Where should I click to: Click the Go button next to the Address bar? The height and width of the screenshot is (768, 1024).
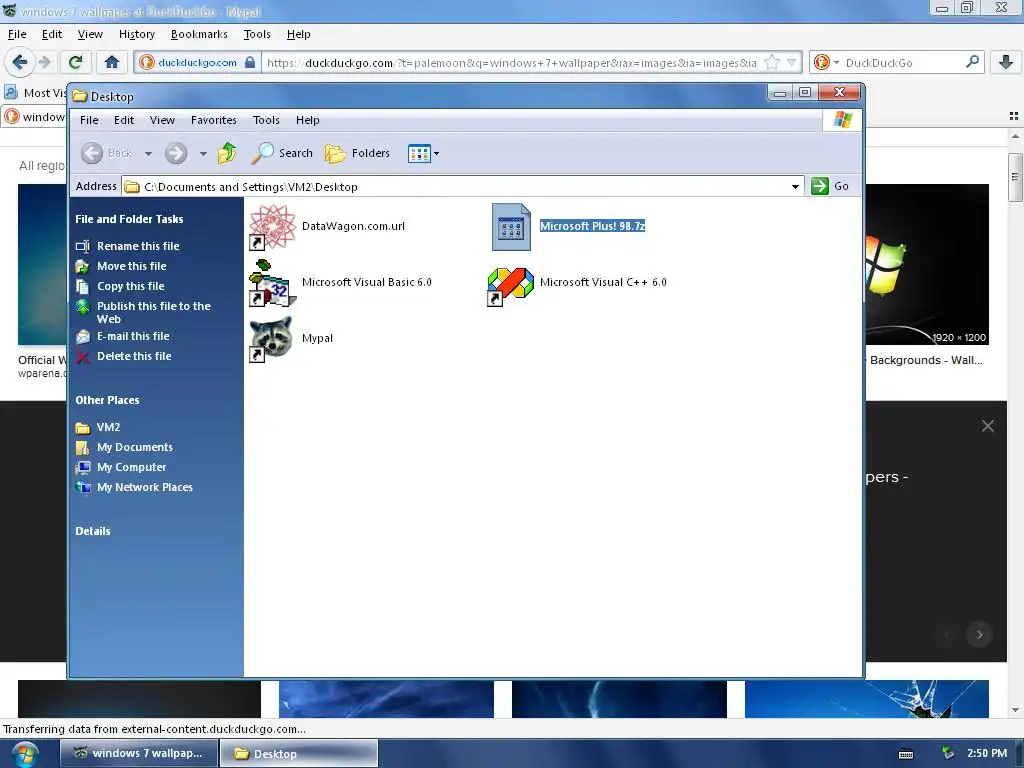(830, 186)
